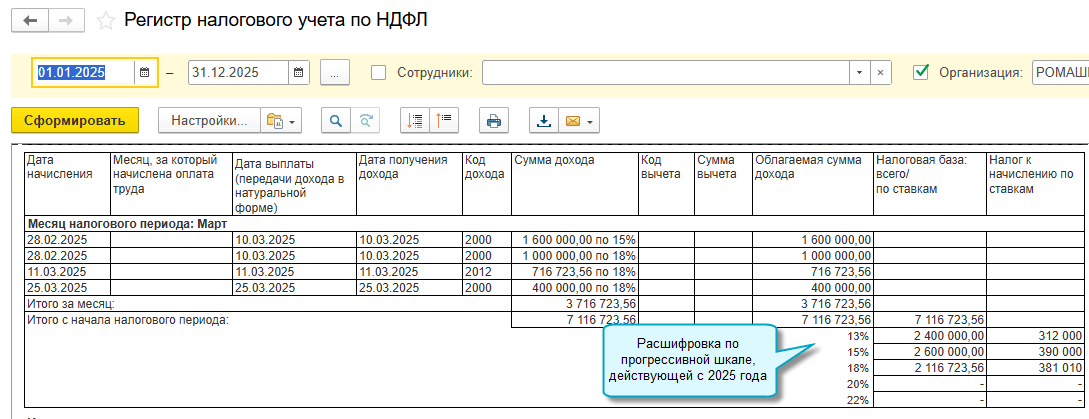Print the report with printer icon
The width and height of the screenshot is (1089, 419).
(494, 120)
